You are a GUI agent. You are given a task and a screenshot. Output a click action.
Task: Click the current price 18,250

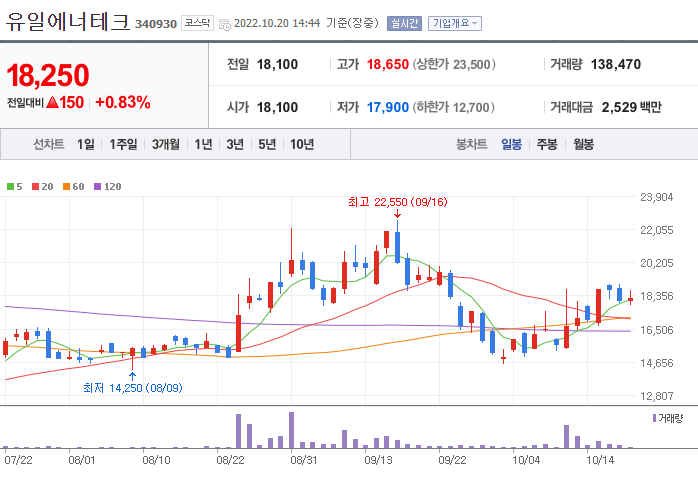tap(48, 75)
